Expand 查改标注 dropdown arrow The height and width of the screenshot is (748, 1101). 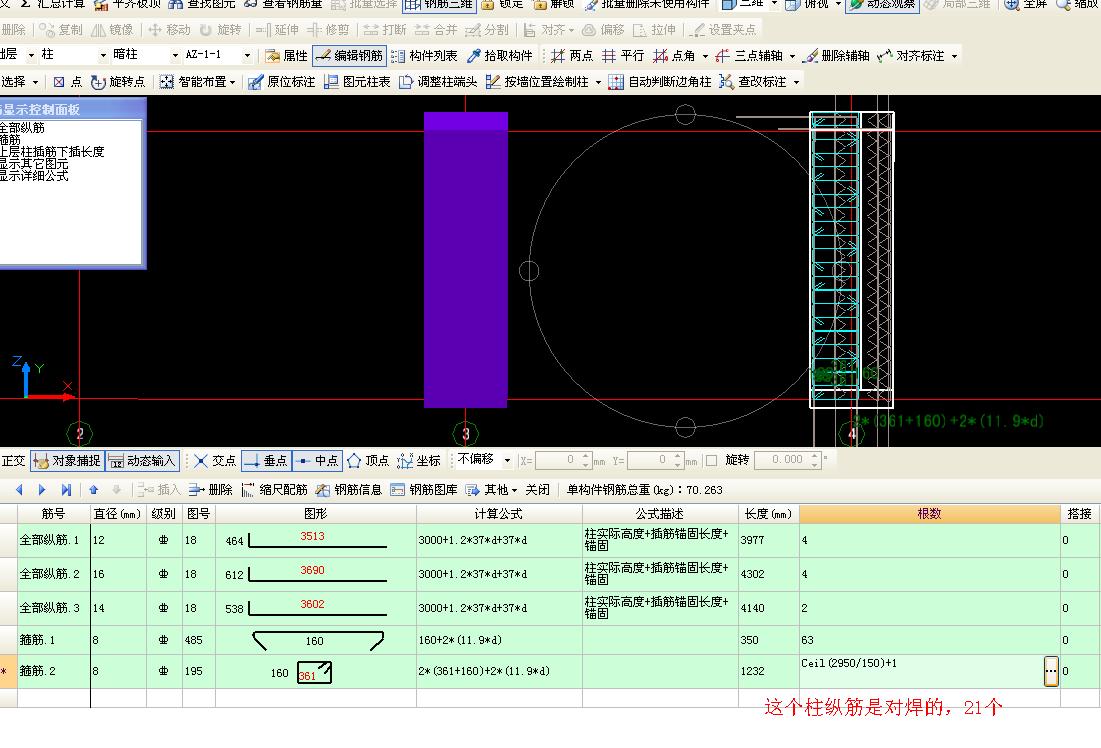796,83
